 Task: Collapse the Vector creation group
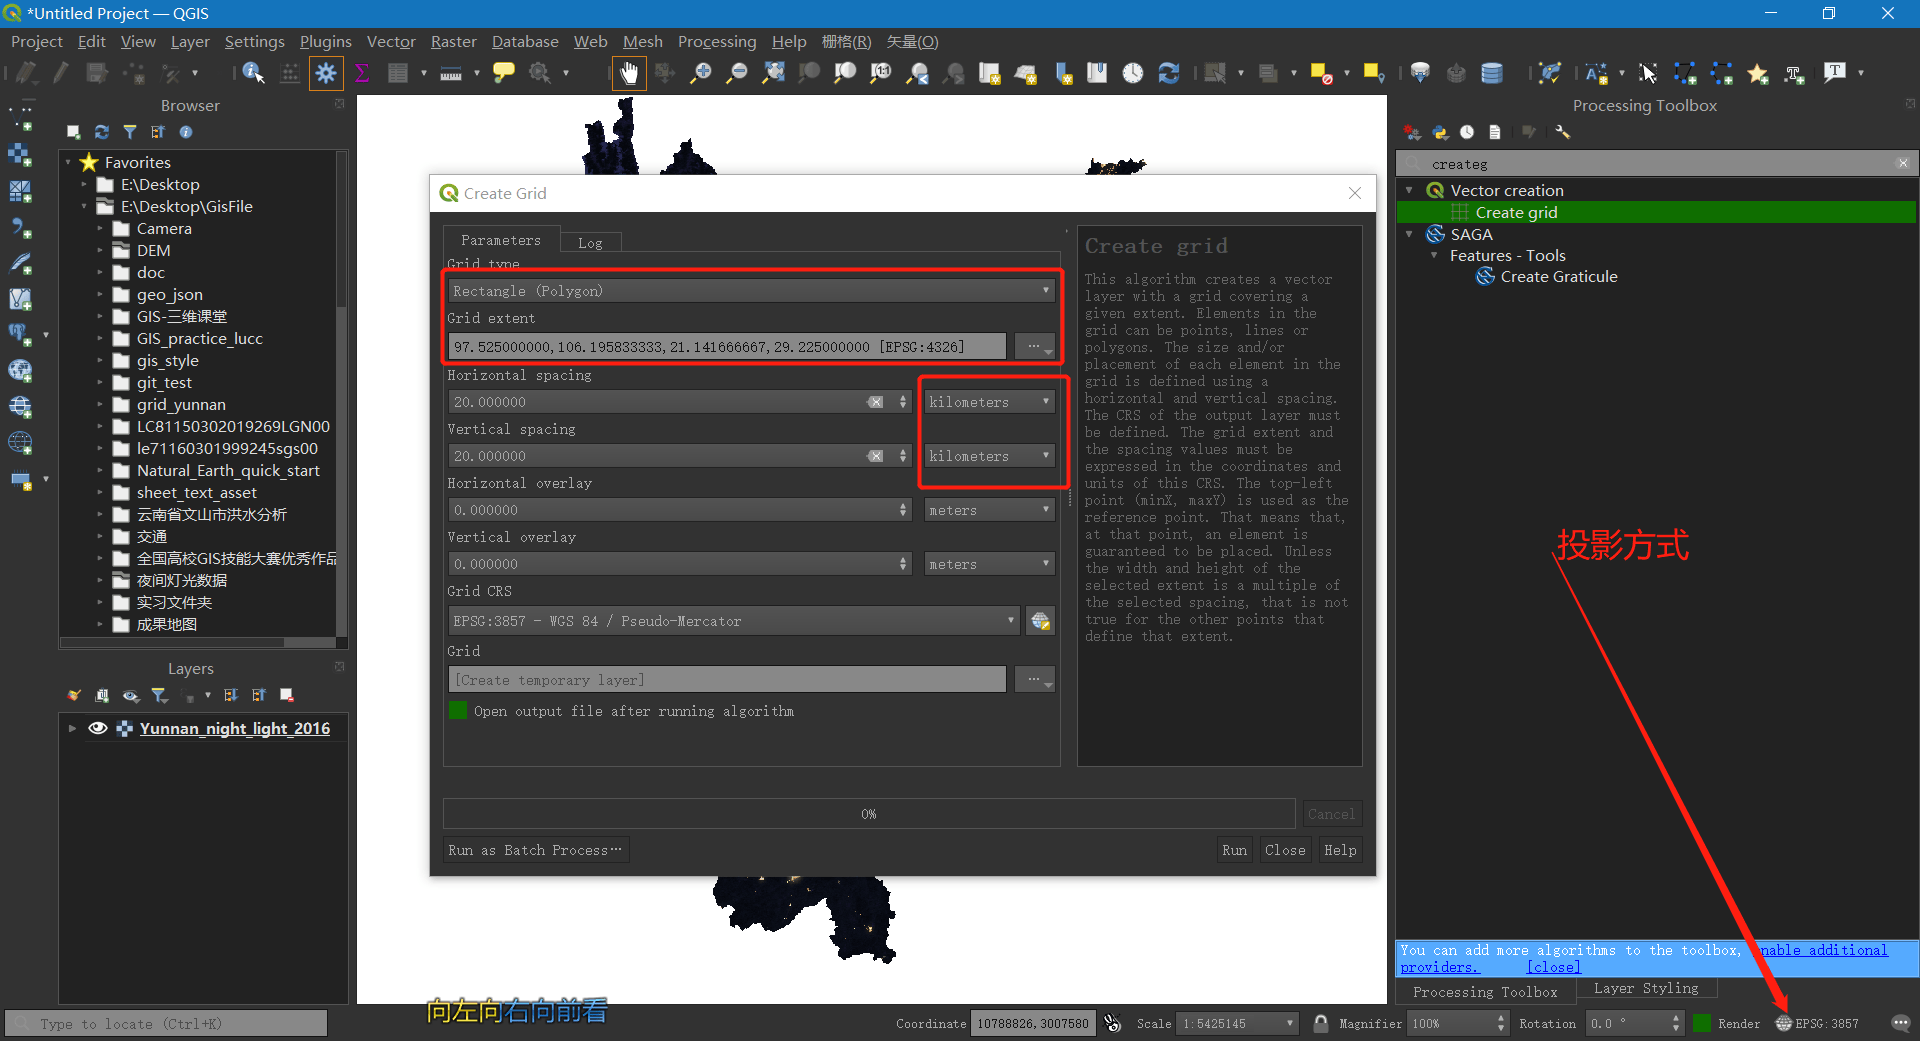point(1409,190)
